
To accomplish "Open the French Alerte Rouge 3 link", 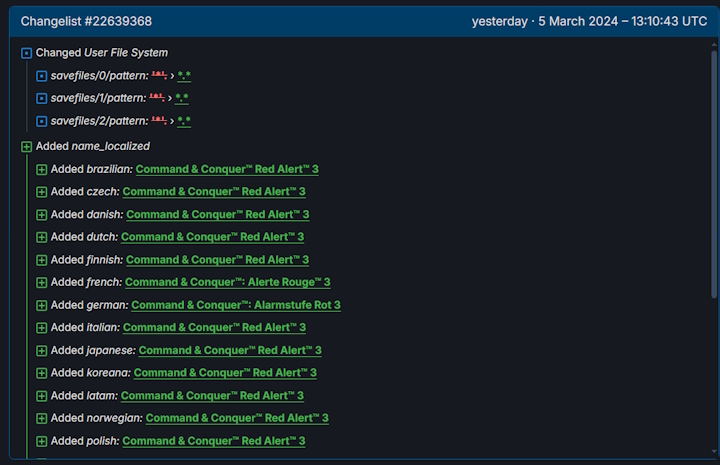I will coord(227,282).
